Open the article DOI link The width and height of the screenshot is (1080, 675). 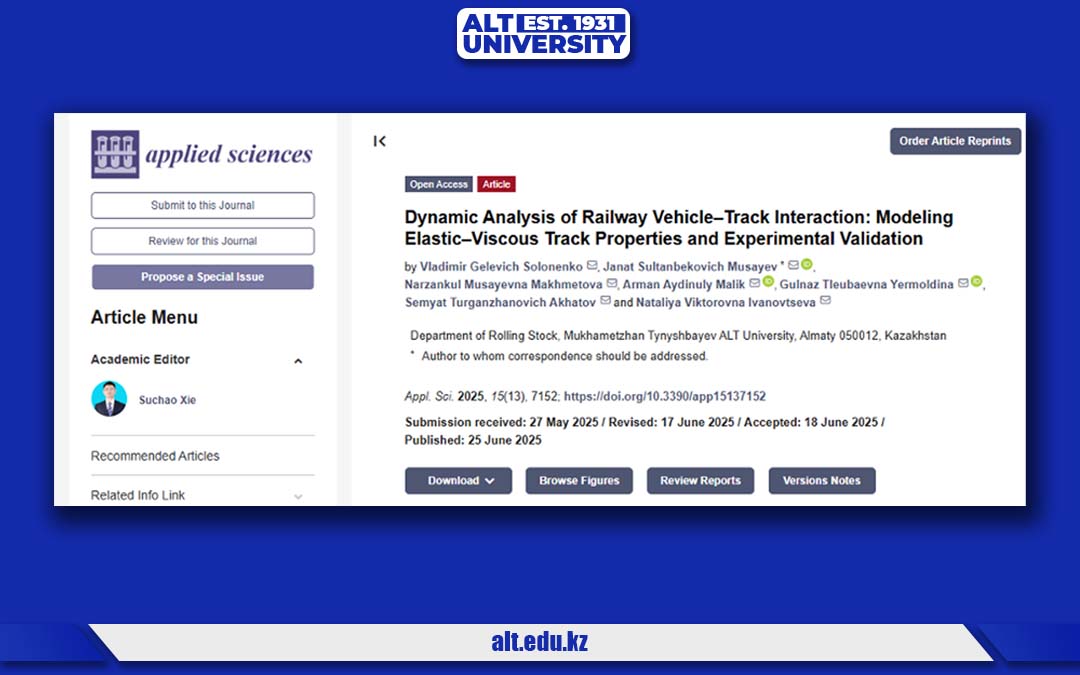click(x=665, y=397)
